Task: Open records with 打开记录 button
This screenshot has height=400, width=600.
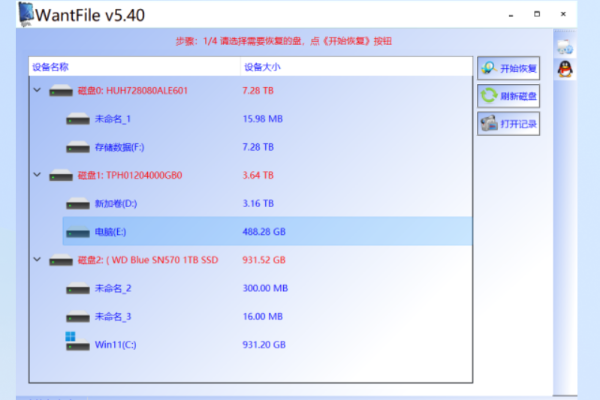Action: [x=508, y=124]
